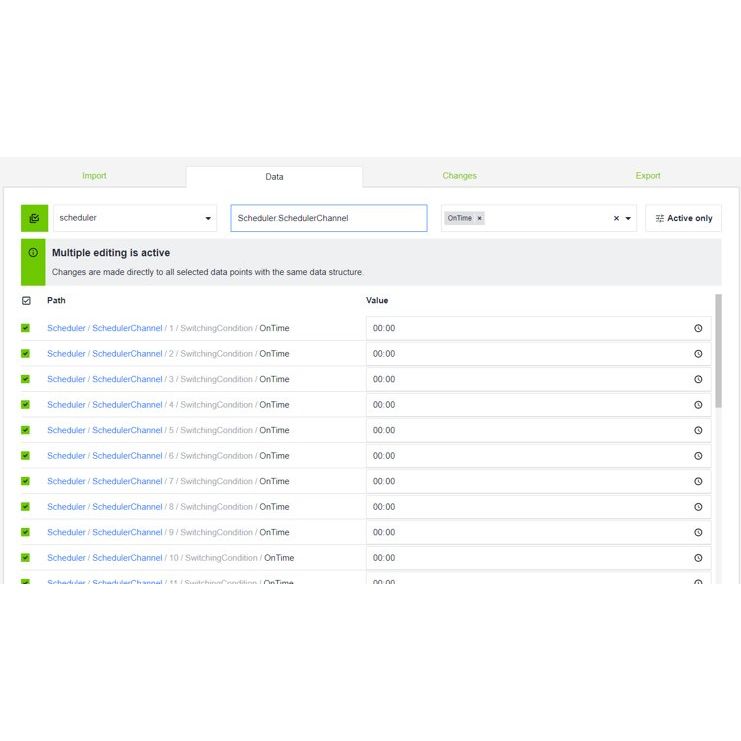
Task: Toggle the select-all checkbox beside Path
Action: point(26,301)
